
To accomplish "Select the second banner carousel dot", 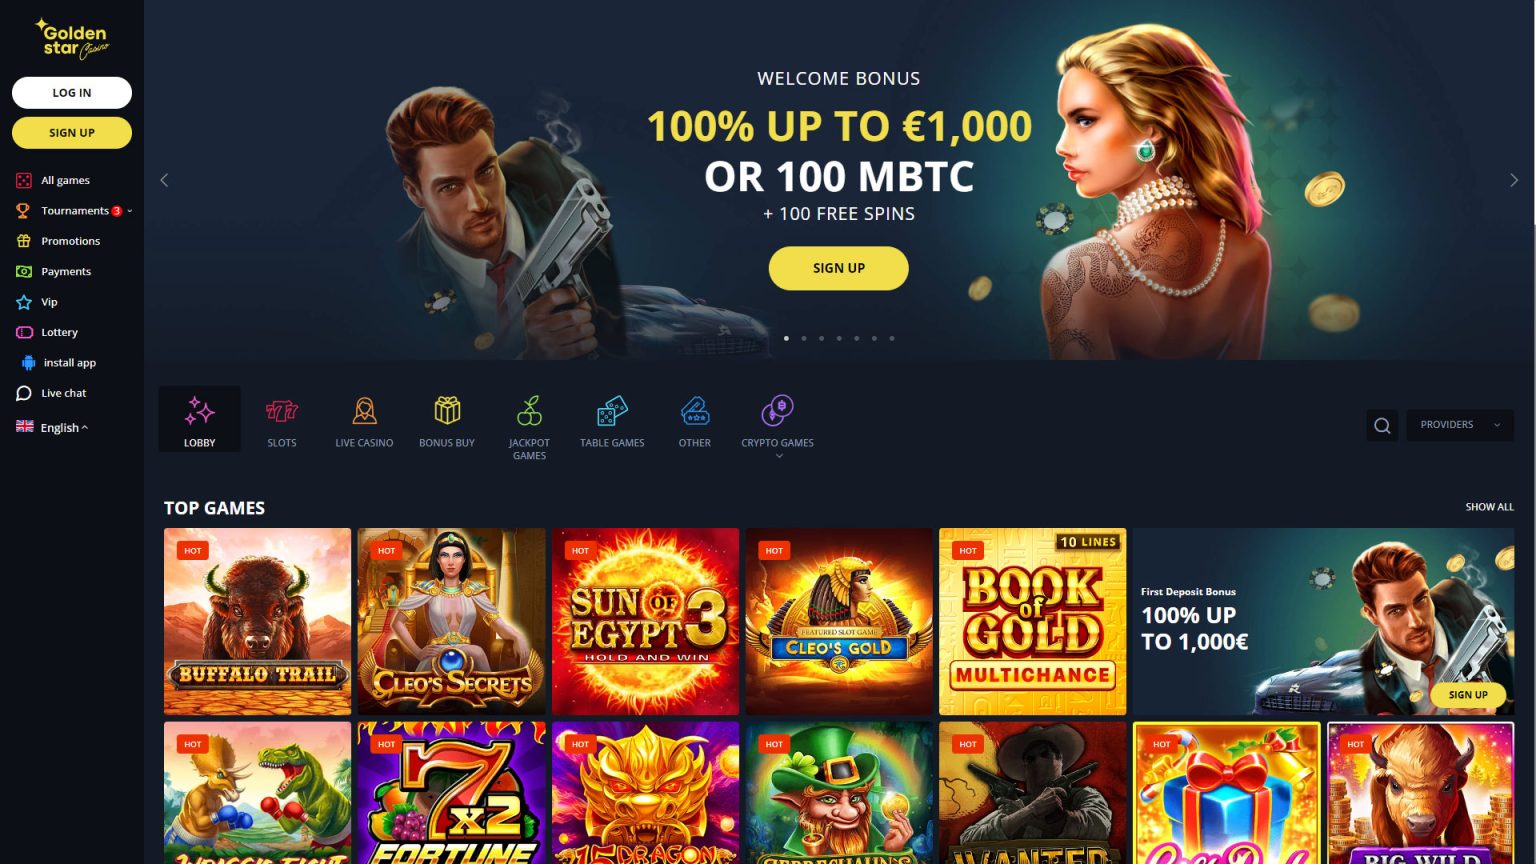I will coord(804,338).
